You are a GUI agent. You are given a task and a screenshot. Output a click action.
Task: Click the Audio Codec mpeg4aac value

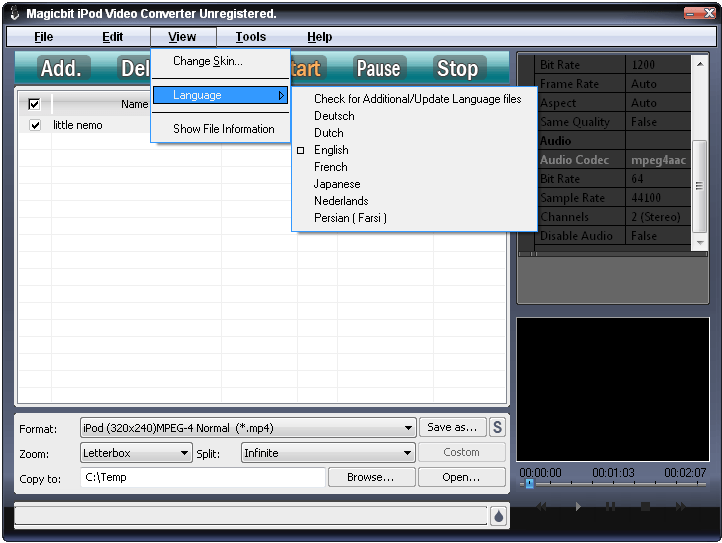pos(658,160)
